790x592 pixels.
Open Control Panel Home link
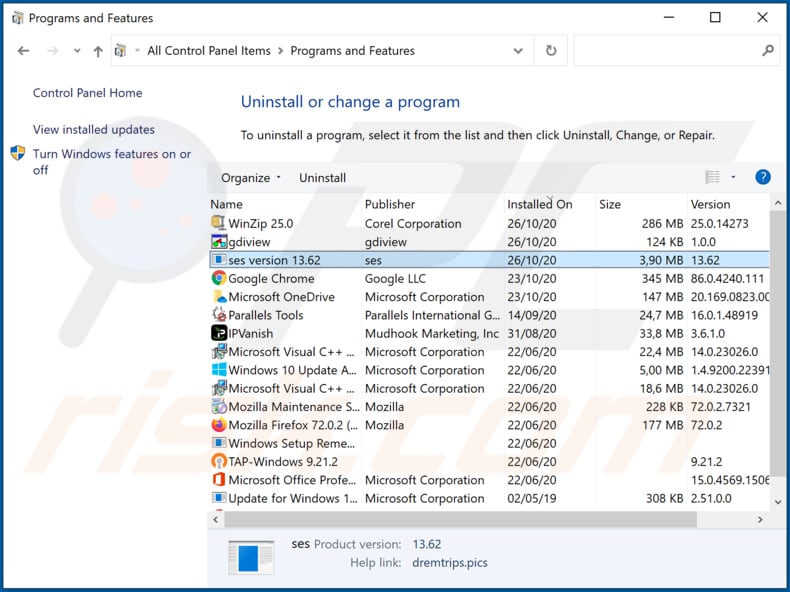(88, 93)
